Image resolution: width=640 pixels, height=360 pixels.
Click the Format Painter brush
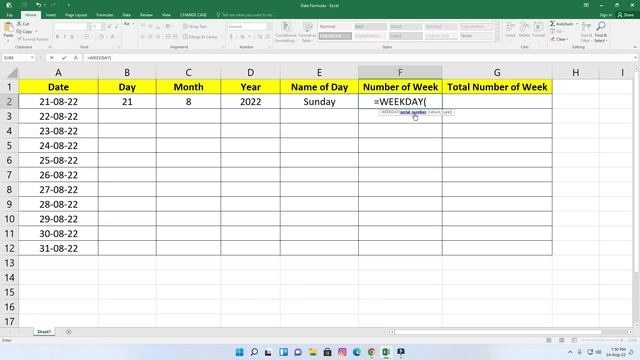click(19, 39)
